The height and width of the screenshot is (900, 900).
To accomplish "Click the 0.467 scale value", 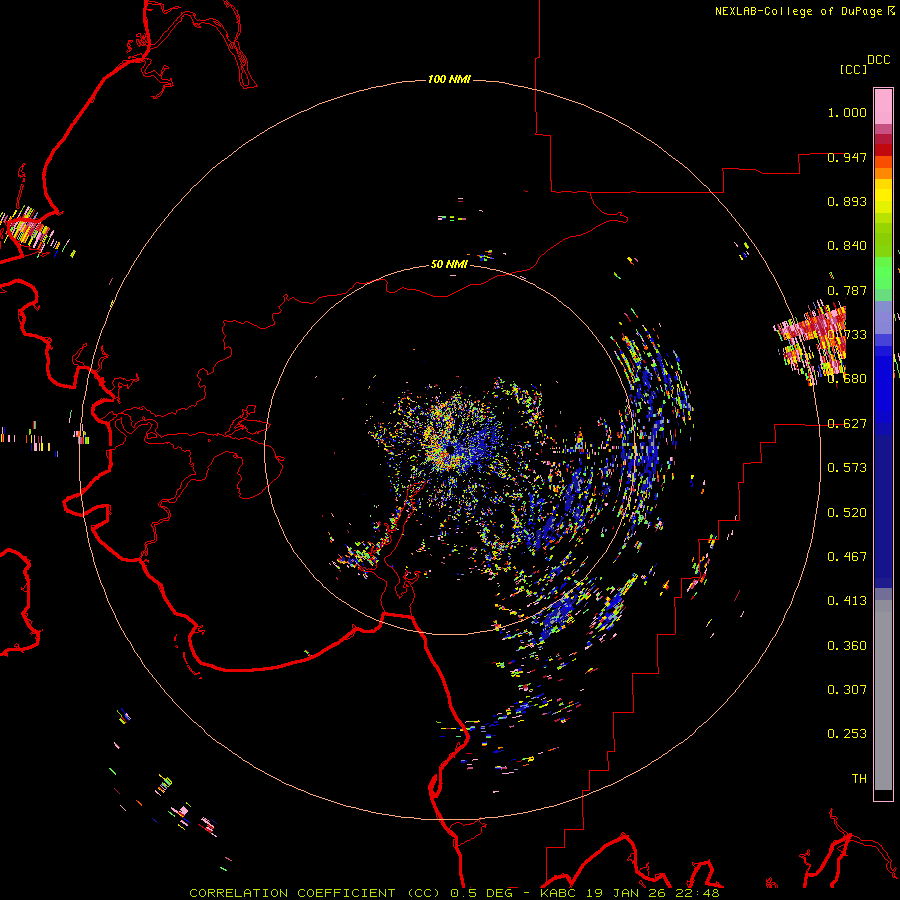I will pos(847,557).
